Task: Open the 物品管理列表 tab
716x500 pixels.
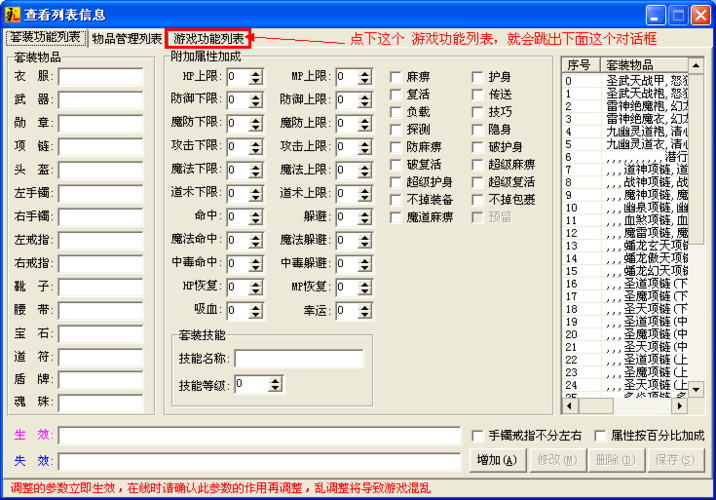Action: coord(127,39)
